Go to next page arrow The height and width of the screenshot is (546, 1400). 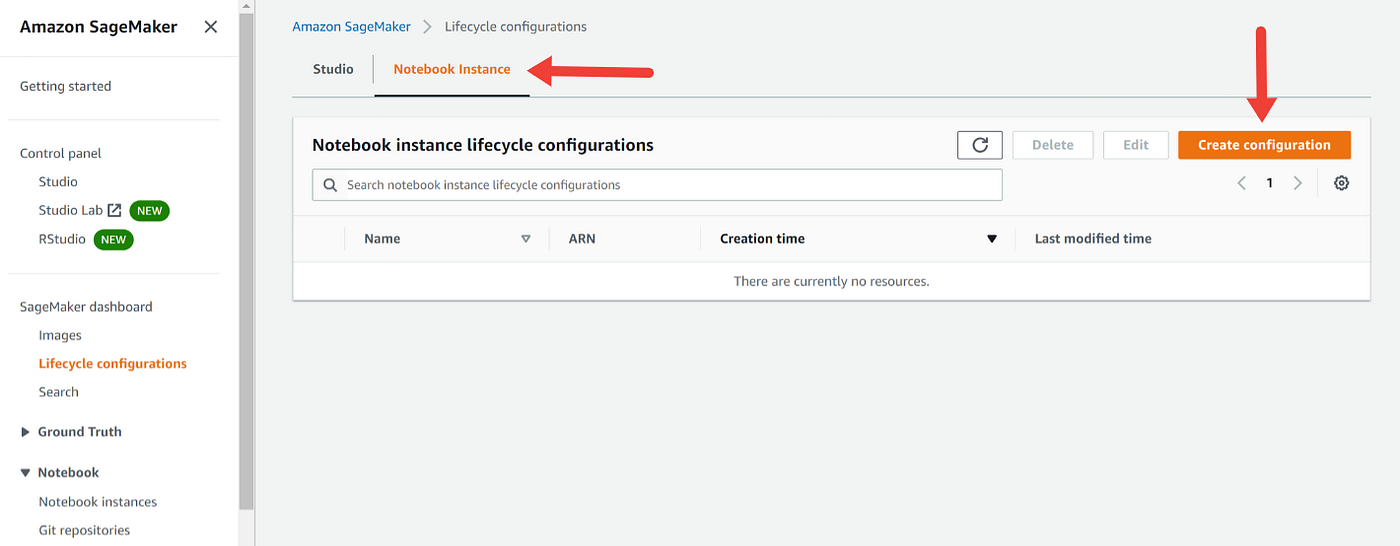[1298, 183]
